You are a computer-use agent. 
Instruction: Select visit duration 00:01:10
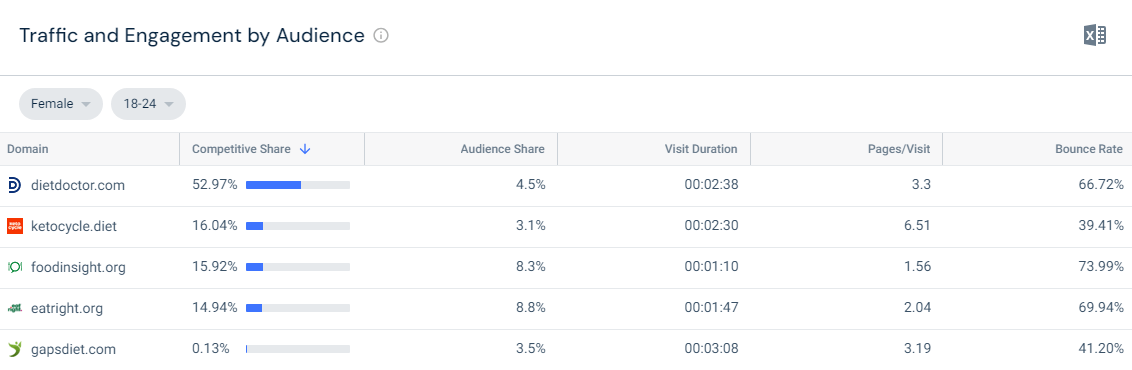point(711,268)
